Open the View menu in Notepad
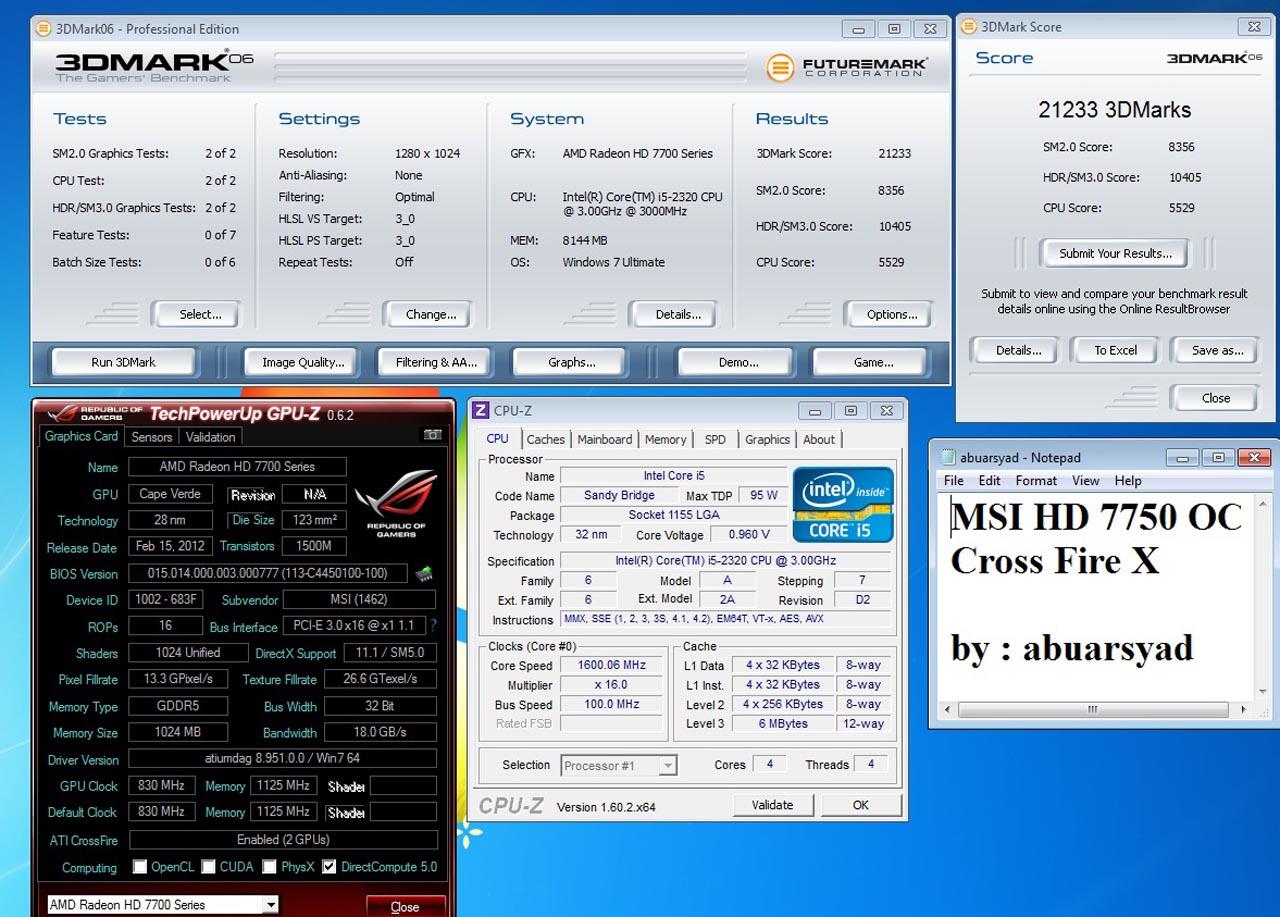The image size is (1280, 917). tap(1085, 481)
